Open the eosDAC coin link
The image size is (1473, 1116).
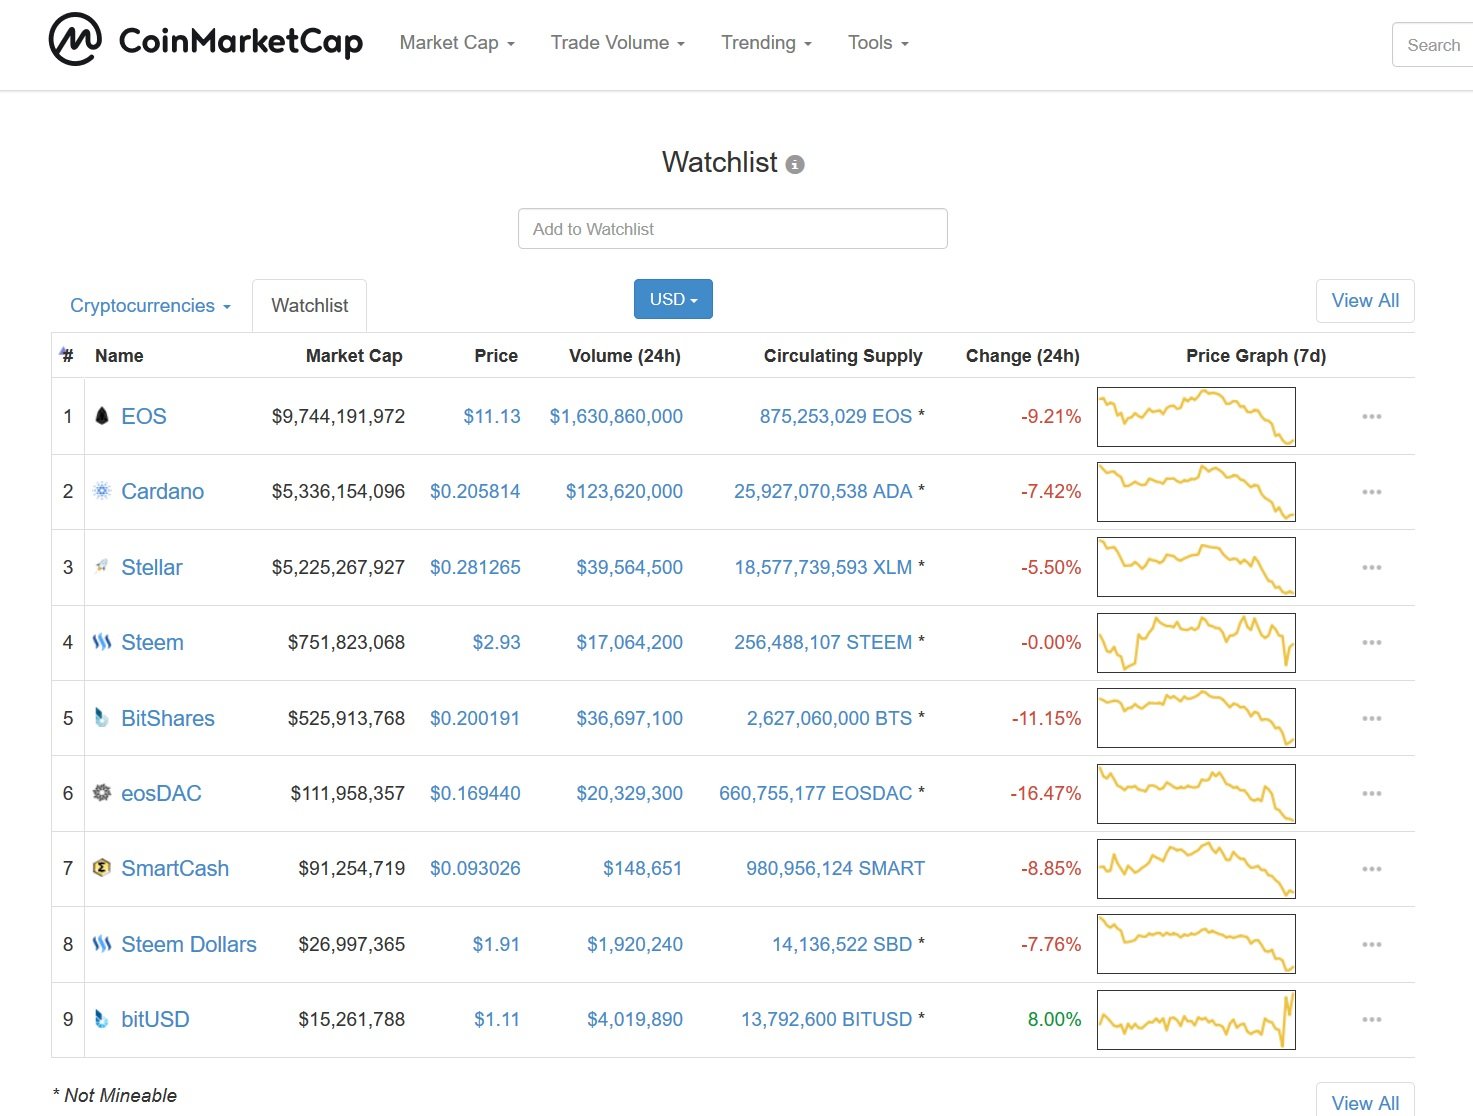[161, 793]
